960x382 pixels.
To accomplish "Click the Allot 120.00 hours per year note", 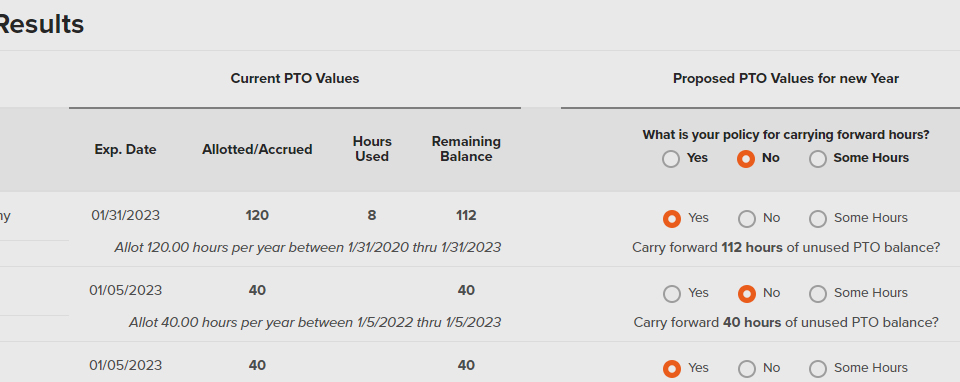I will [307, 247].
